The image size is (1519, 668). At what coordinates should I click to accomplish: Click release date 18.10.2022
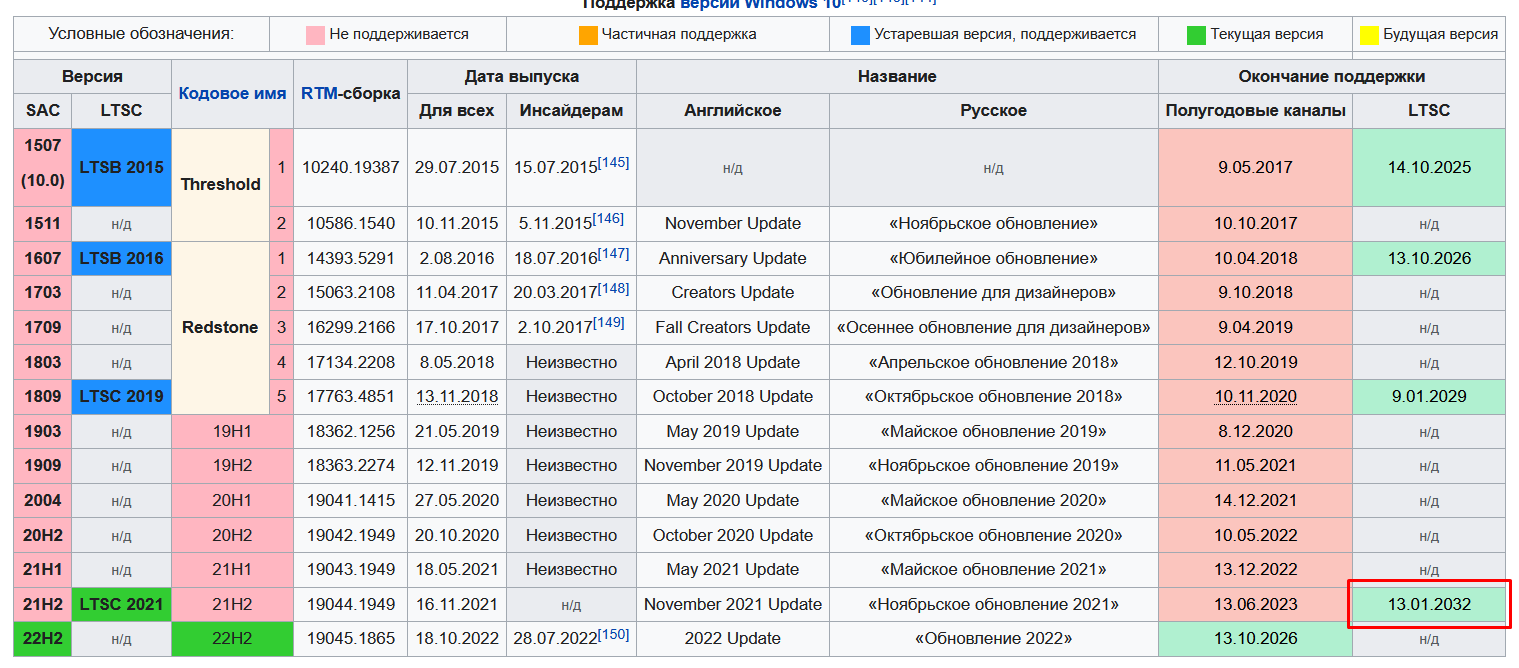(x=457, y=638)
